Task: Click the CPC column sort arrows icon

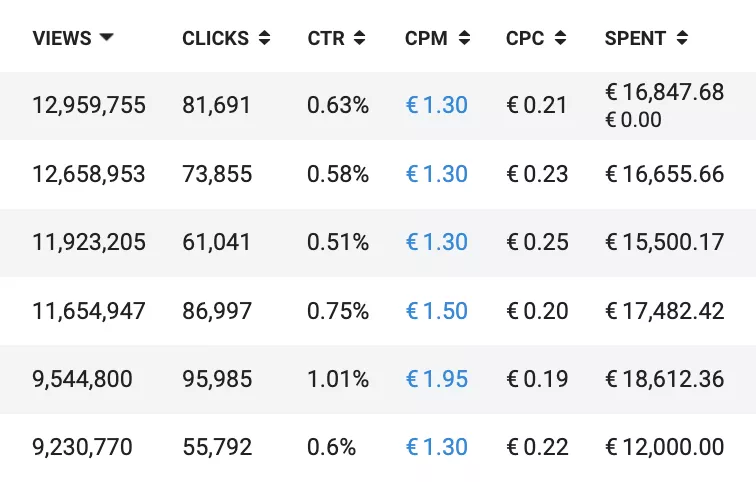Action: (x=560, y=38)
